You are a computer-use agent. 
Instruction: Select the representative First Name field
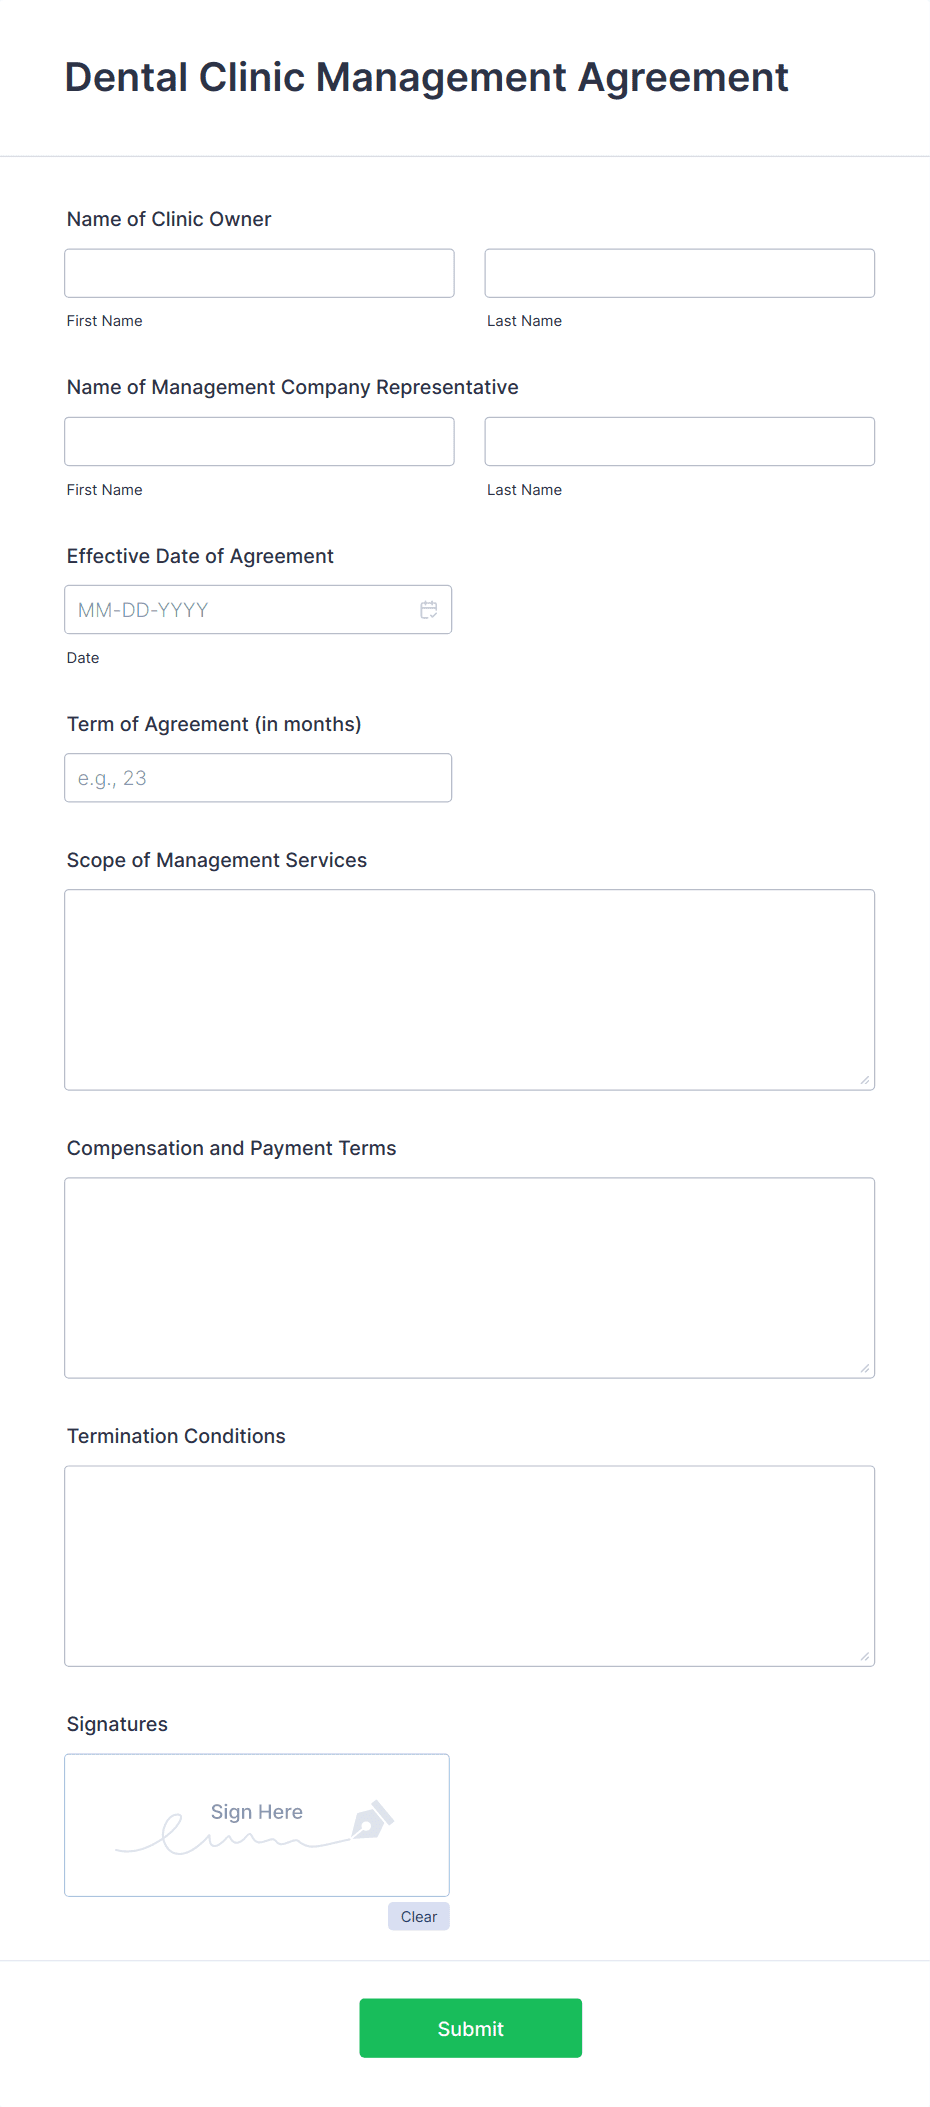258,440
